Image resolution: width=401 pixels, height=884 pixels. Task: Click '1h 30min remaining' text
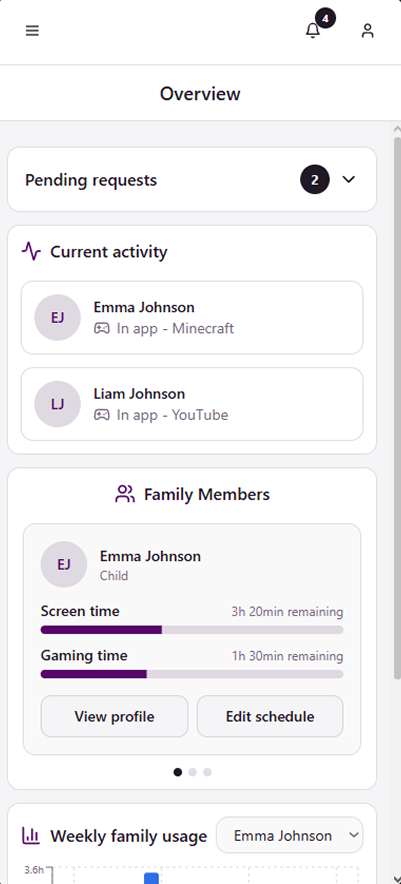(287, 656)
